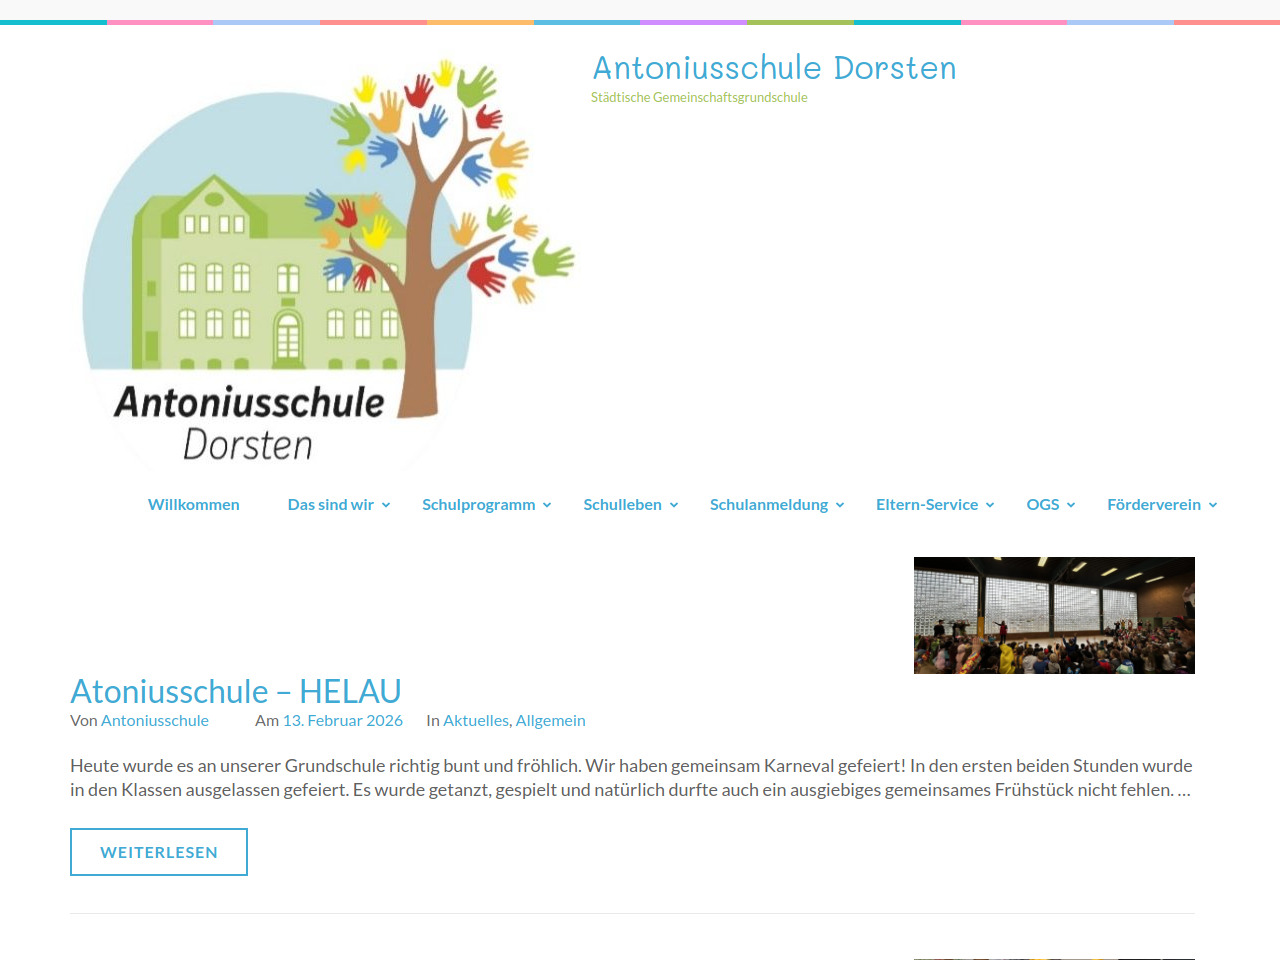Open the Förderverein menu item
The height and width of the screenshot is (960, 1280).
(x=1153, y=505)
